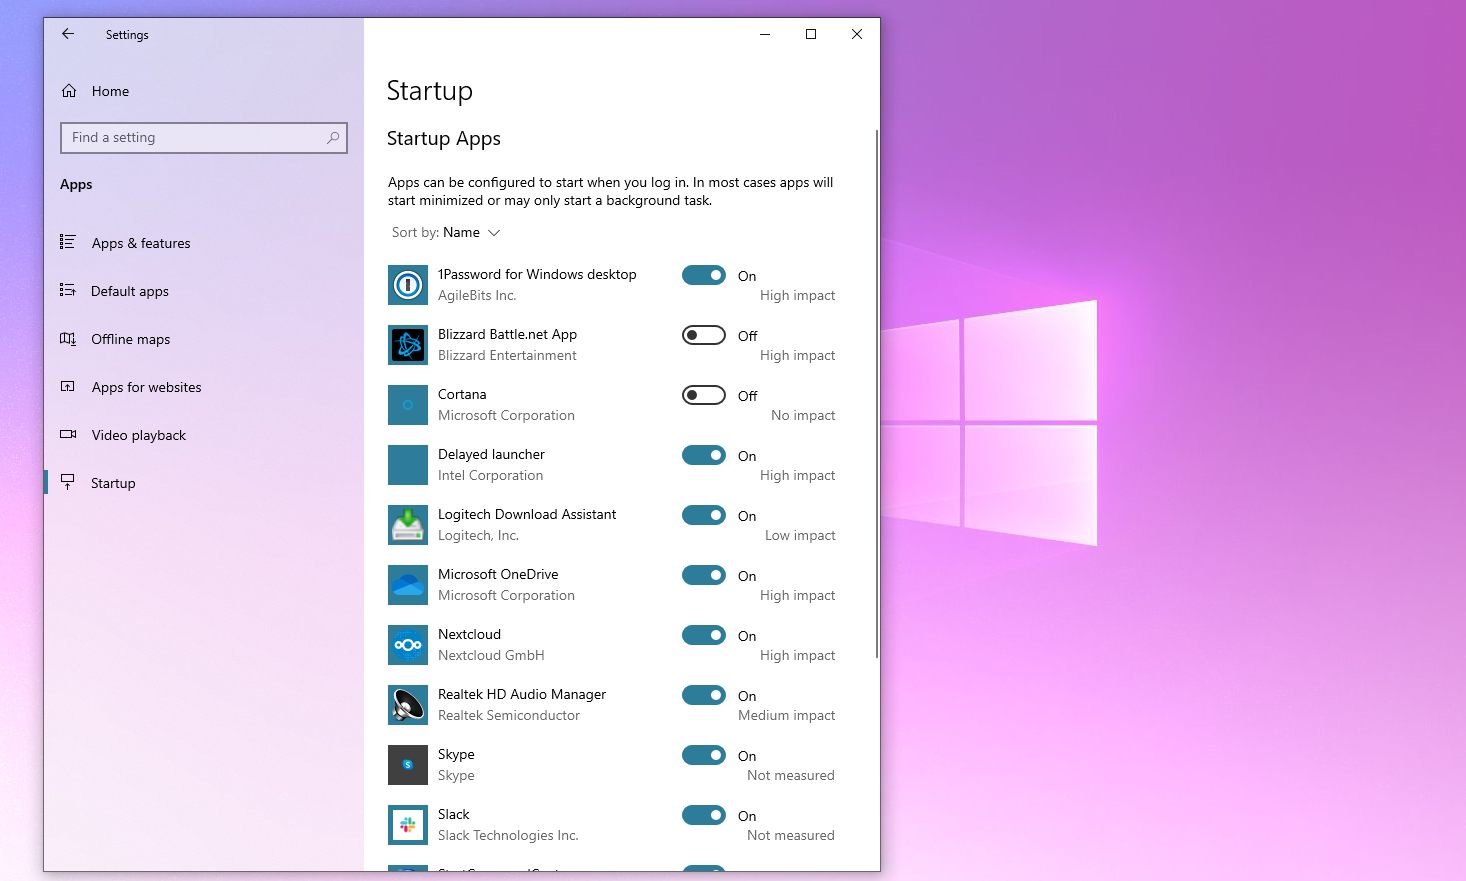This screenshot has width=1466, height=881.
Task: Click the Logitech Download Assistant icon
Action: pyautogui.click(x=407, y=525)
